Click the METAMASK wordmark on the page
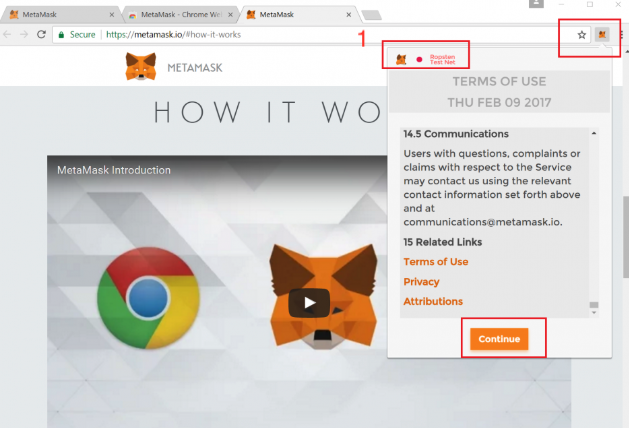 pos(195,68)
